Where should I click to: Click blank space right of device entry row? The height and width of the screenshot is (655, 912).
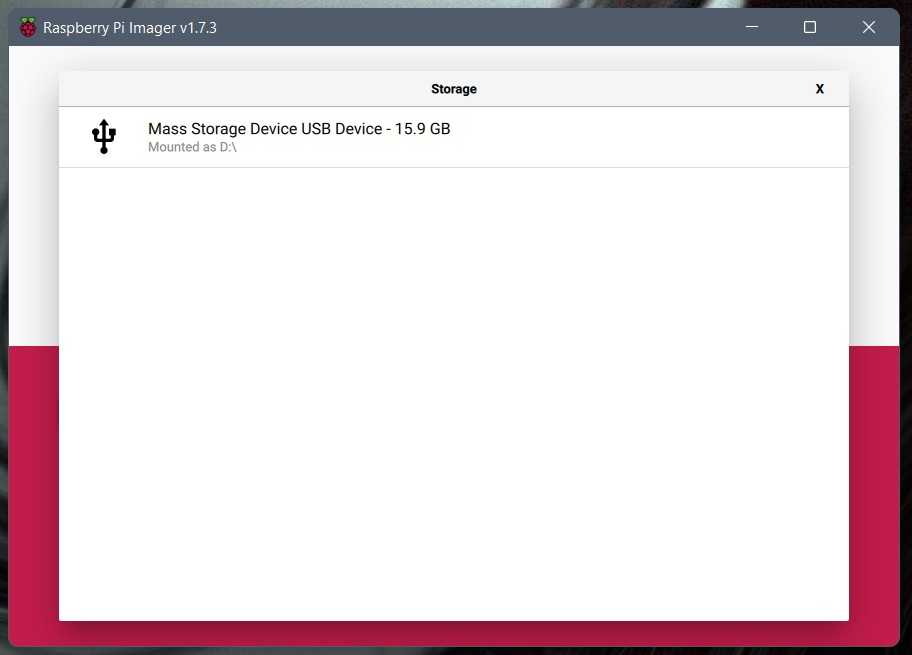[650, 137]
